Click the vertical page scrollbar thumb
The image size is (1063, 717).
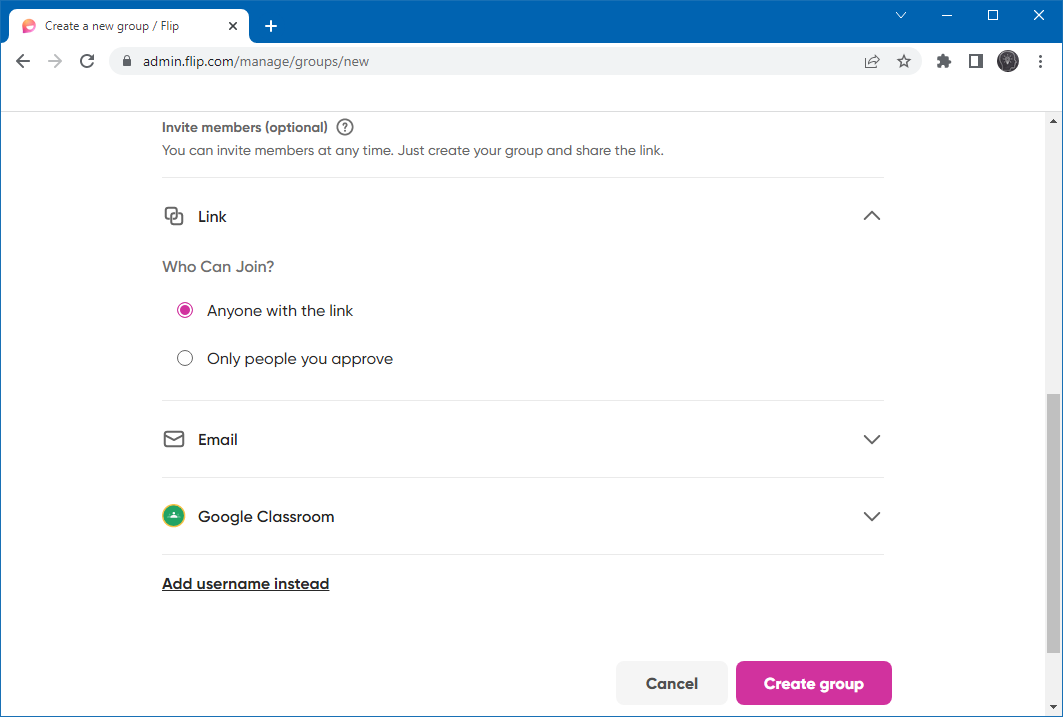[x=1052, y=520]
